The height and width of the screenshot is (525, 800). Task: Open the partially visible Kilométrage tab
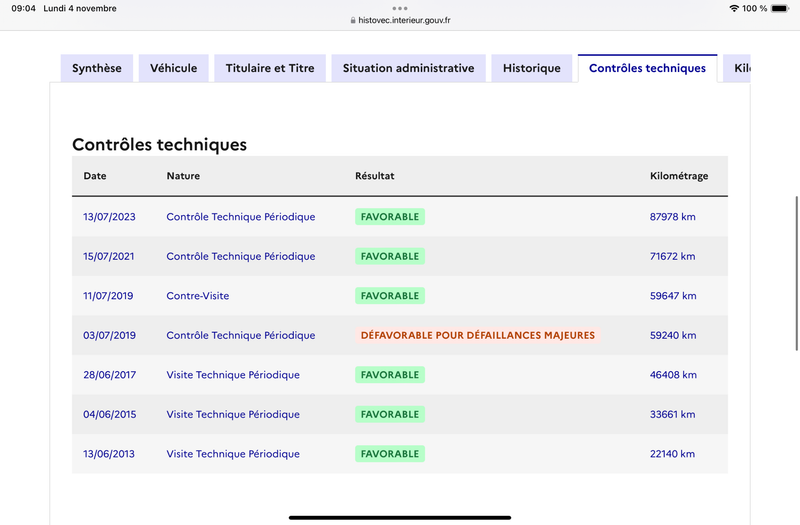coord(737,68)
